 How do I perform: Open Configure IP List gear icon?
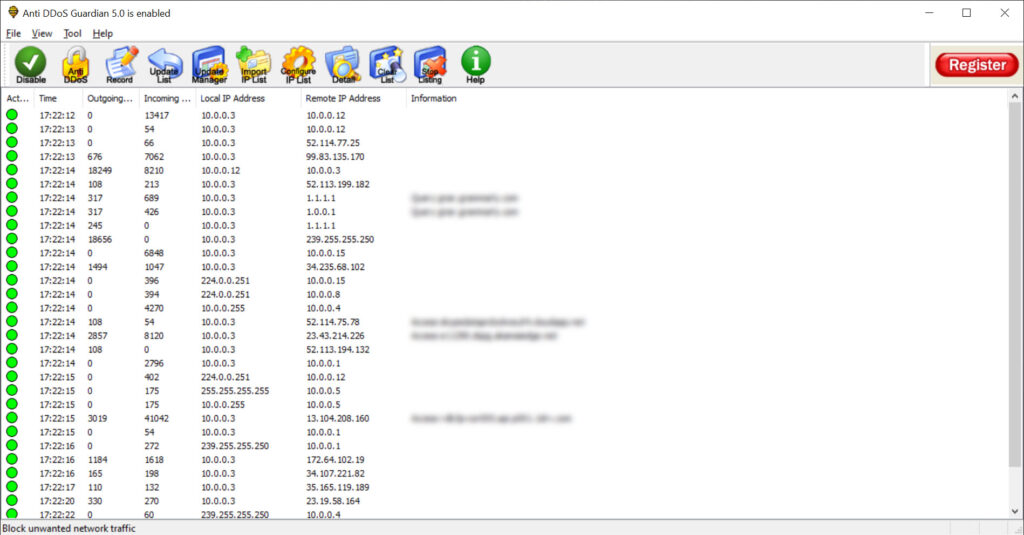(298, 65)
